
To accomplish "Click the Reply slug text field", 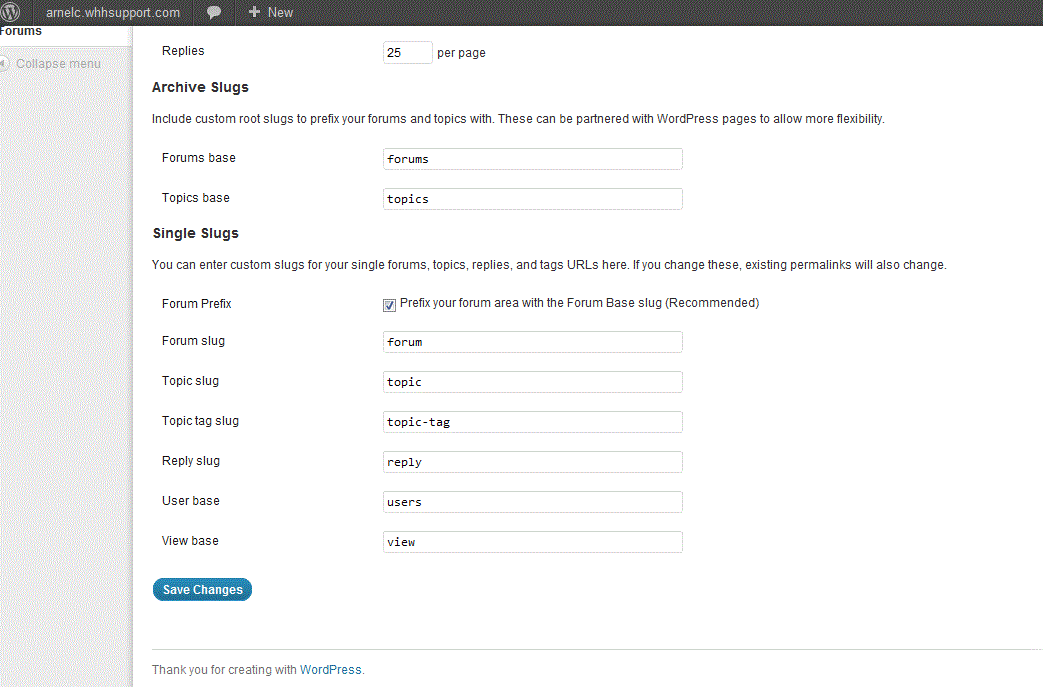I will click(x=532, y=462).
